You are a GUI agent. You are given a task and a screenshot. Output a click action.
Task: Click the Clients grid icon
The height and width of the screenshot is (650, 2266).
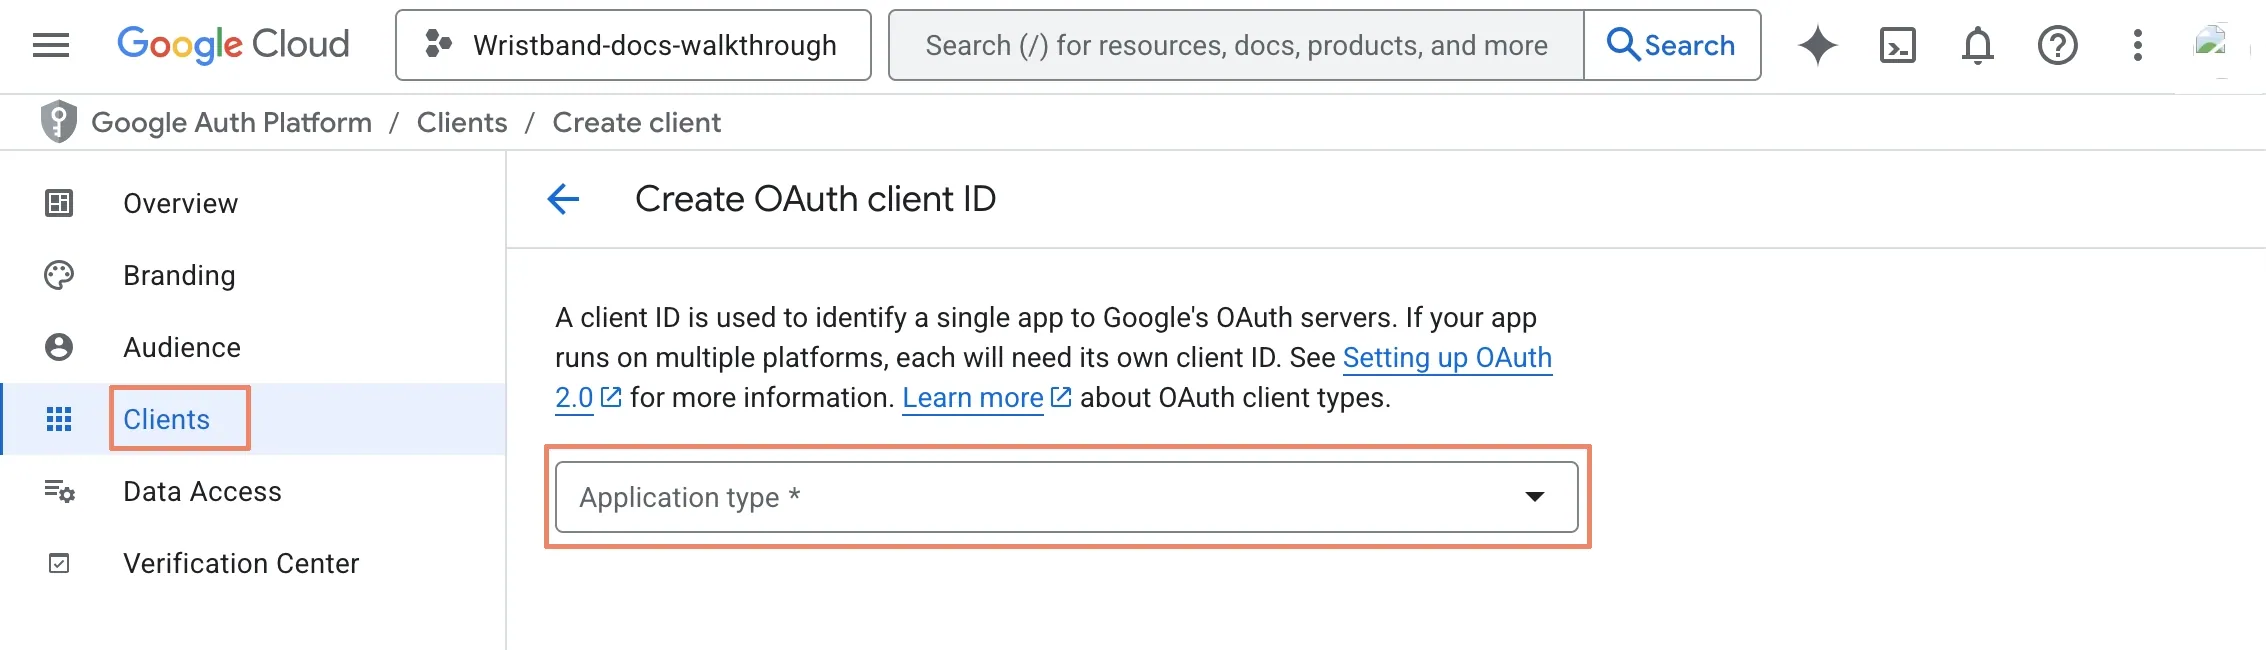point(59,419)
